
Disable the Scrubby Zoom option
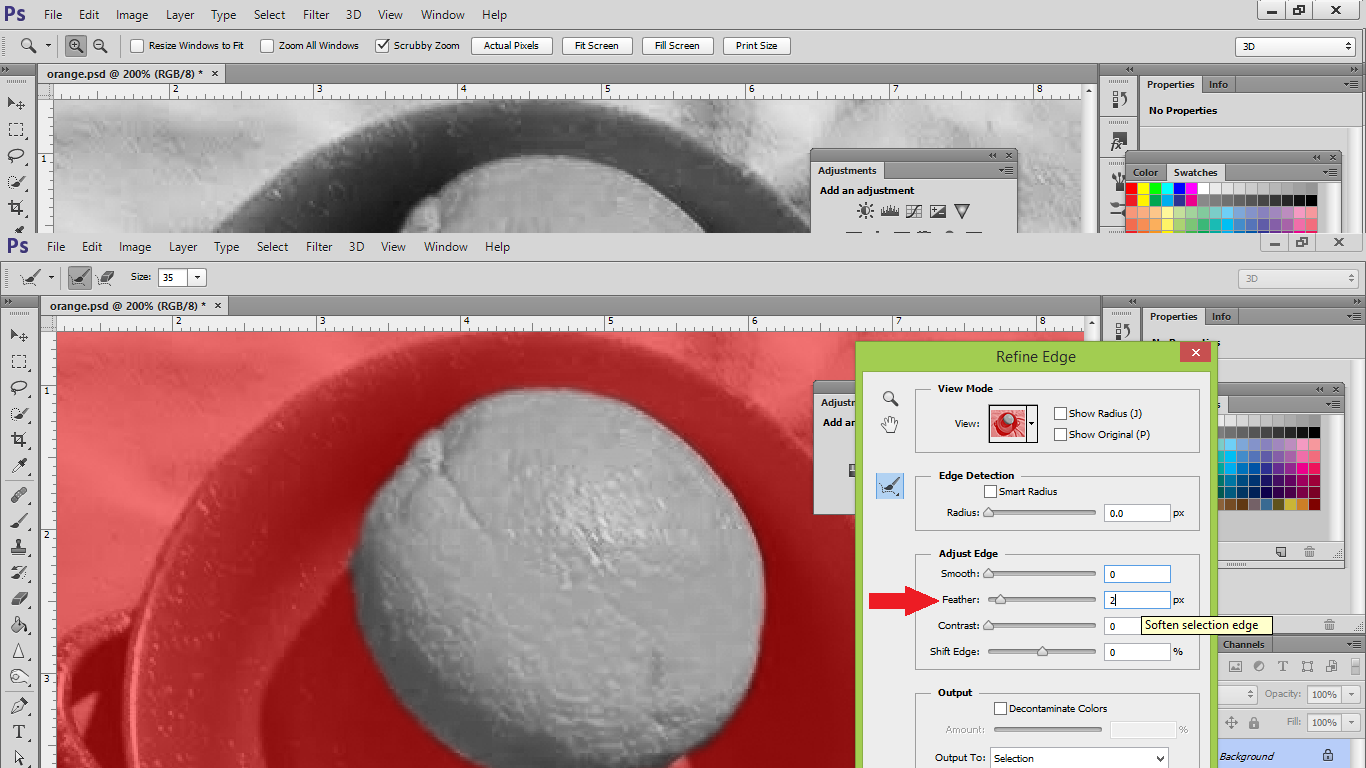coord(383,45)
